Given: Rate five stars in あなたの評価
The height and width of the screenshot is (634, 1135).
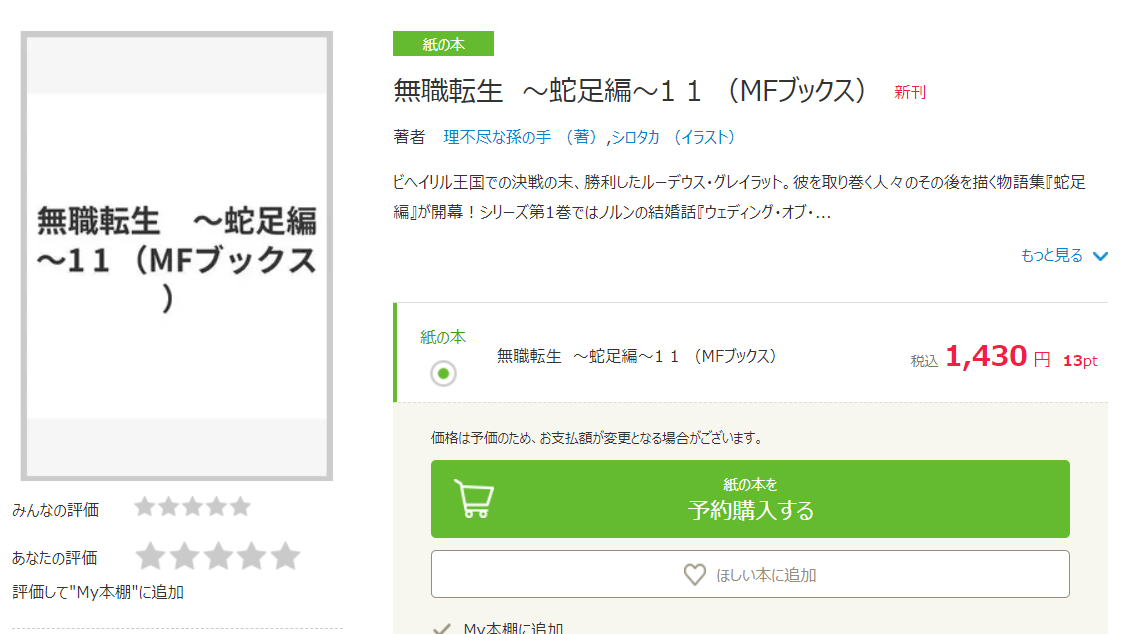Looking at the screenshot, I should [286, 556].
